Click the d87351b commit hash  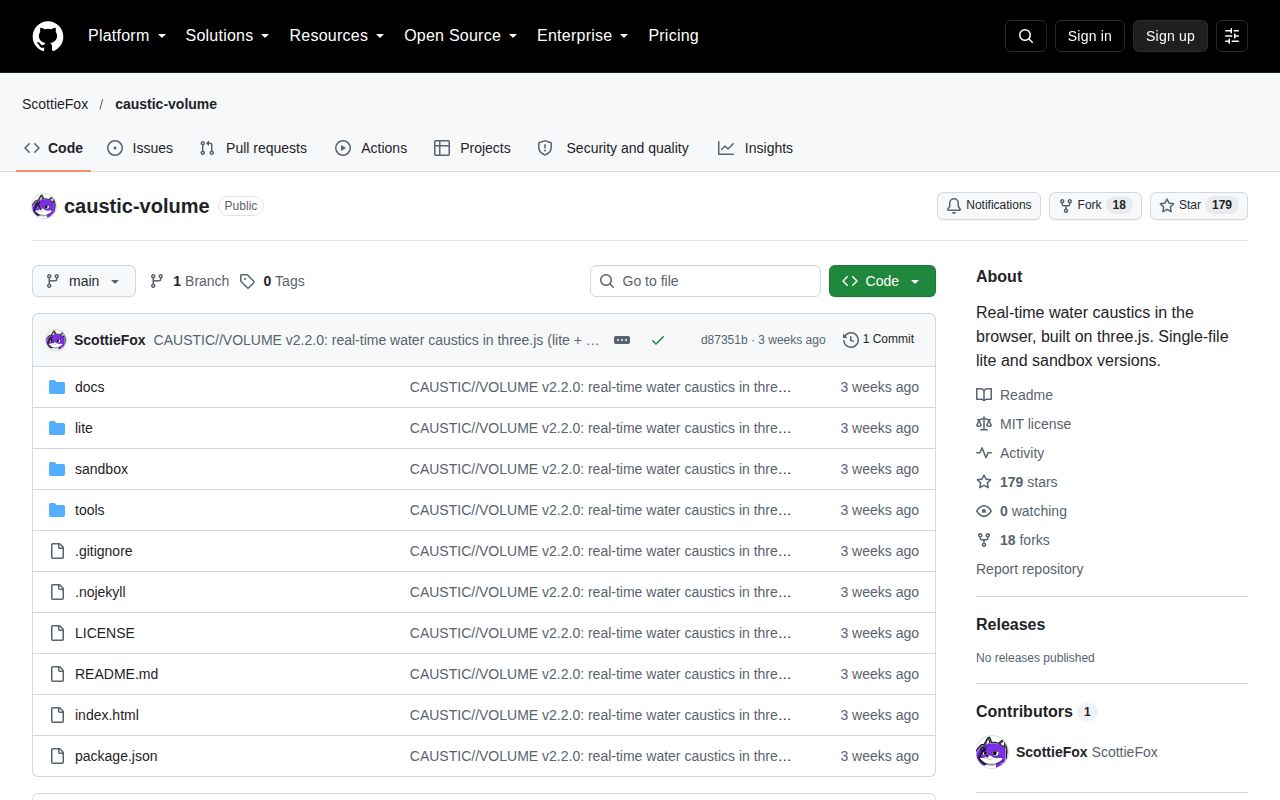tap(724, 340)
